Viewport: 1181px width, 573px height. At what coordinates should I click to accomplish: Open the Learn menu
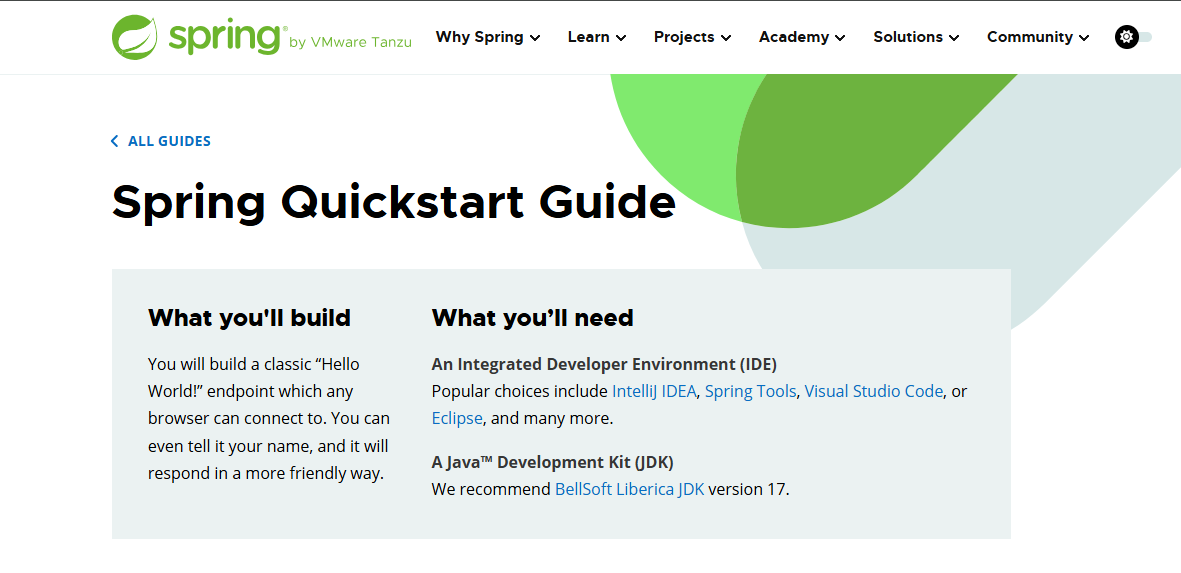597,37
